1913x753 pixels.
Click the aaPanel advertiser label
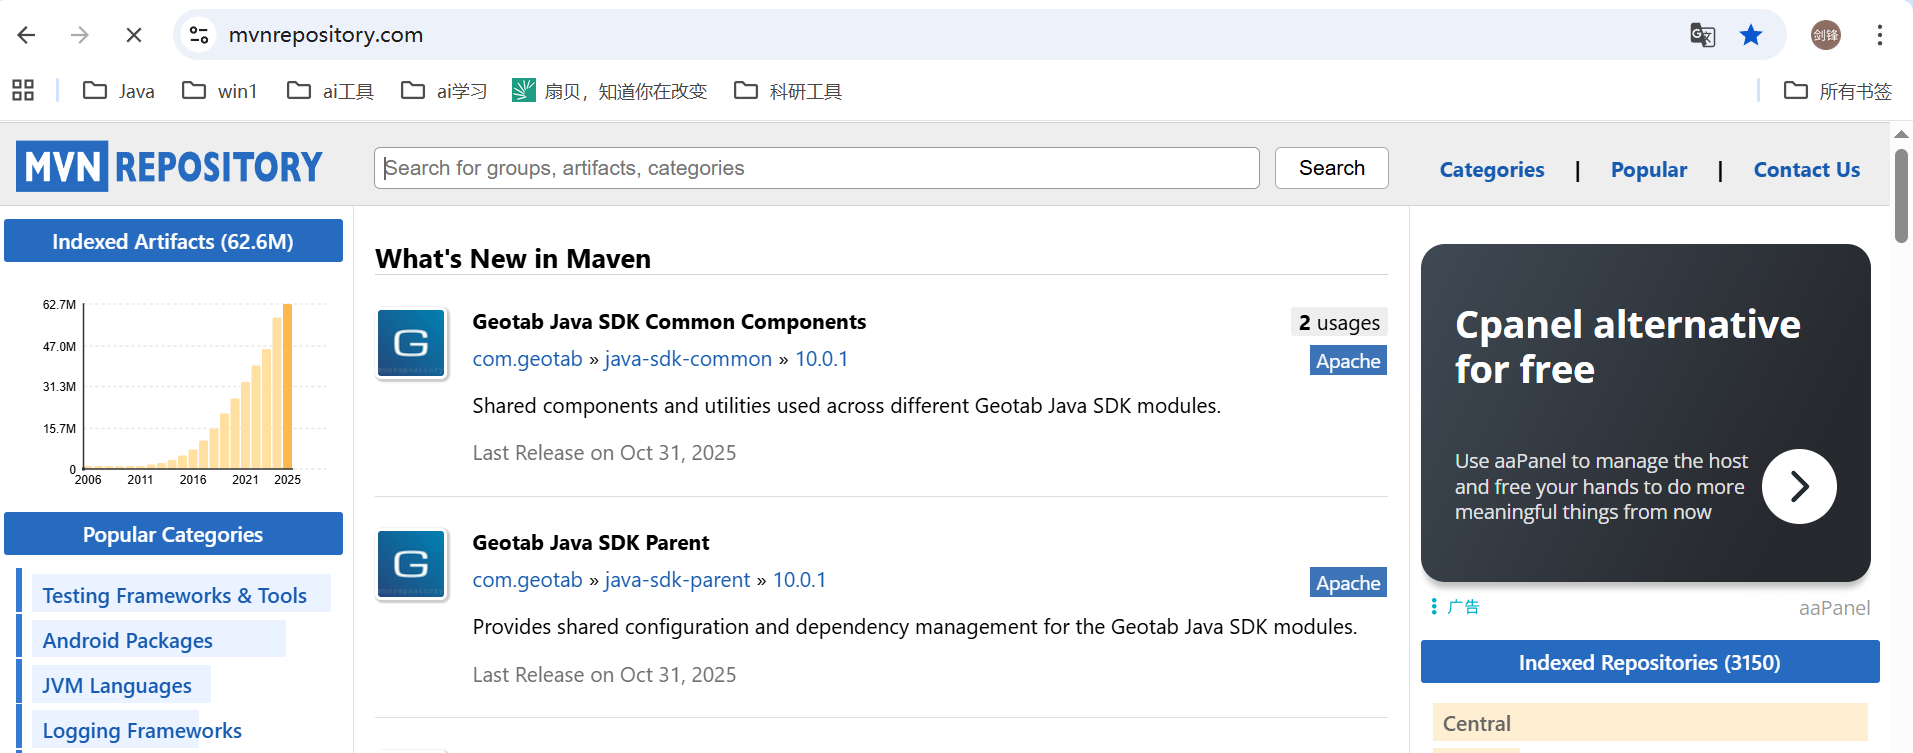pyautogui.click(x=1834, y=608)
